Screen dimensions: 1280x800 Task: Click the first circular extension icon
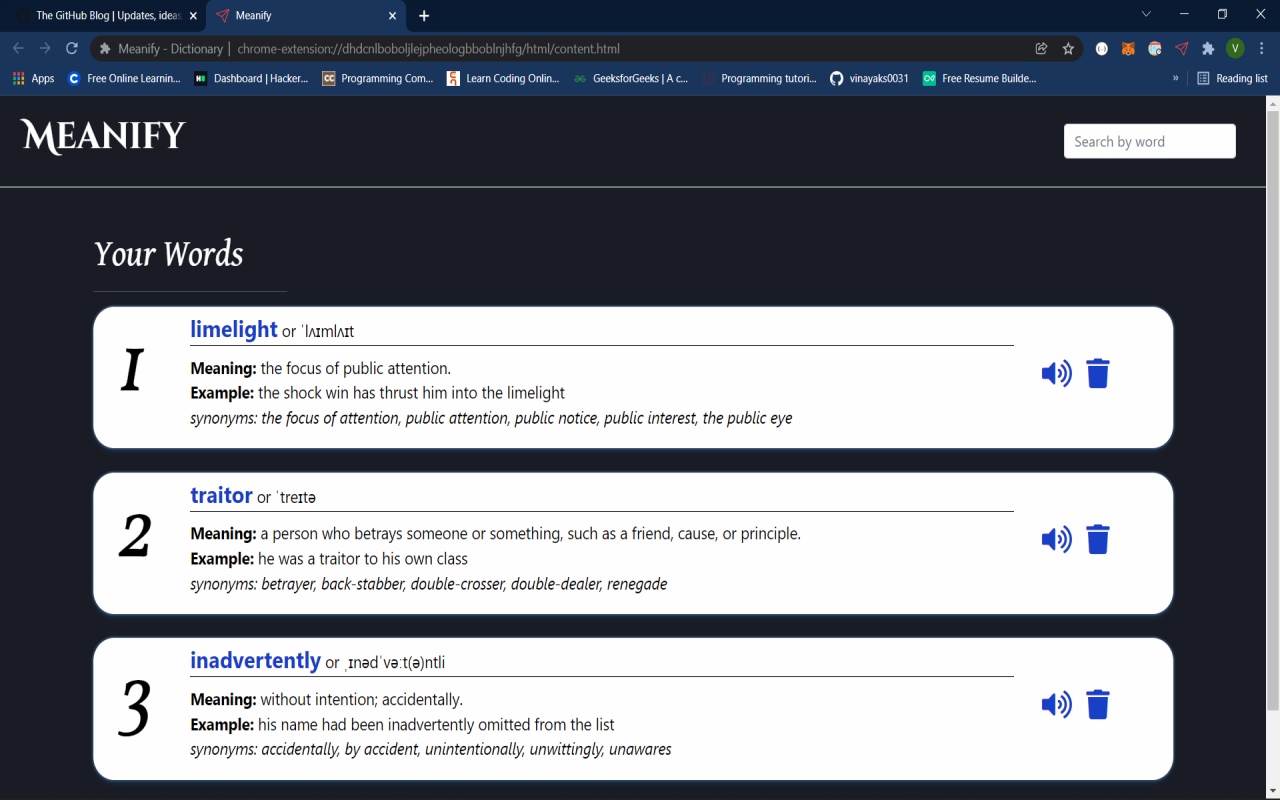(1101, 48)
